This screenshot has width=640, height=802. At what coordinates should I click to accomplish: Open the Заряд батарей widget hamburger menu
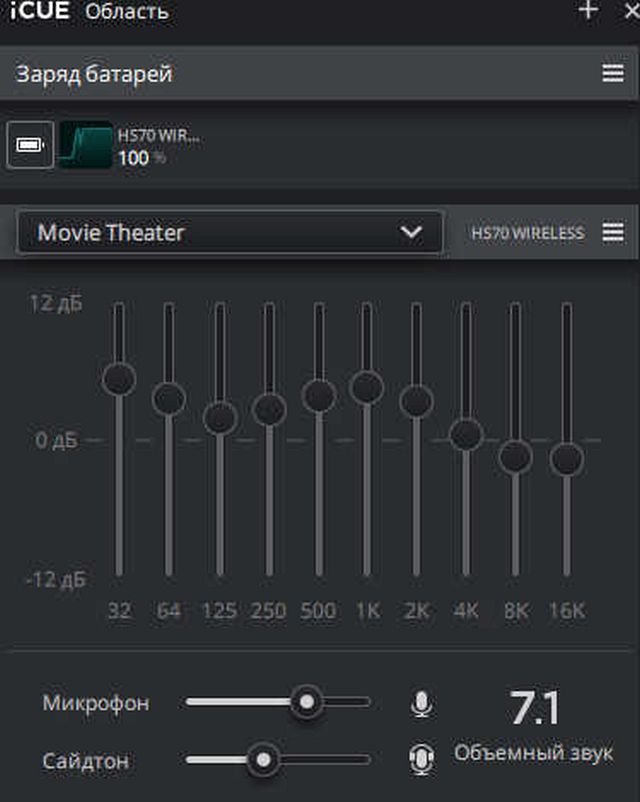click(613, 74)
